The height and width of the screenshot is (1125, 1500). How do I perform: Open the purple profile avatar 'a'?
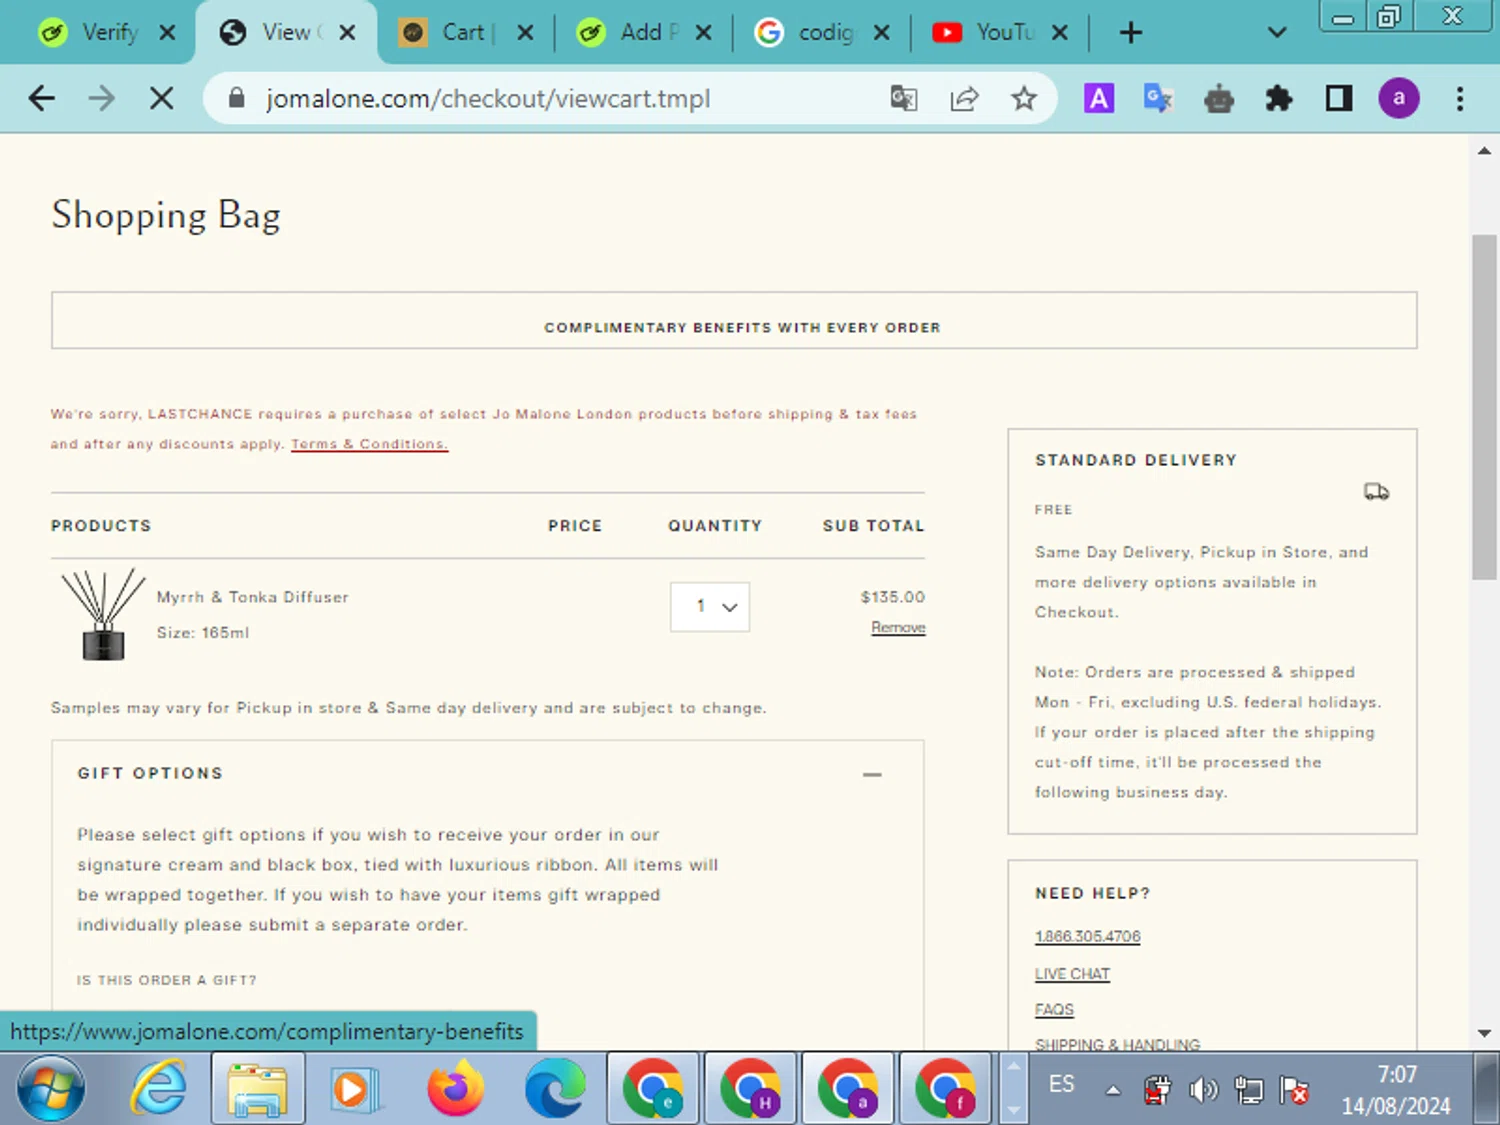(1398, 98)
